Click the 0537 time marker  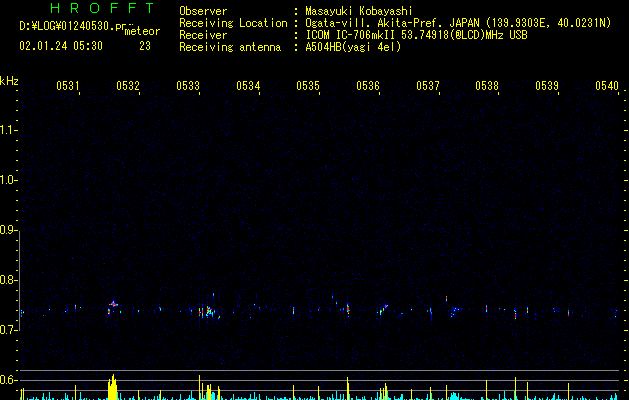click(428, 86)
